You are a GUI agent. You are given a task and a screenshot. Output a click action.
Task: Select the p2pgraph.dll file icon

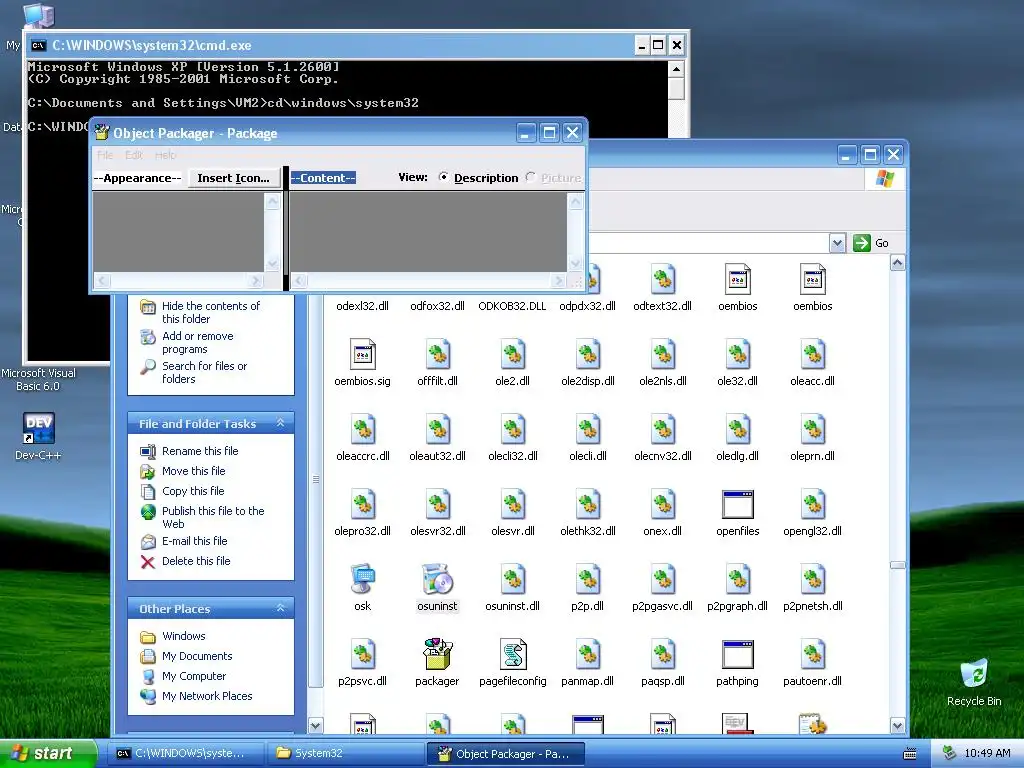click(737, 579)
